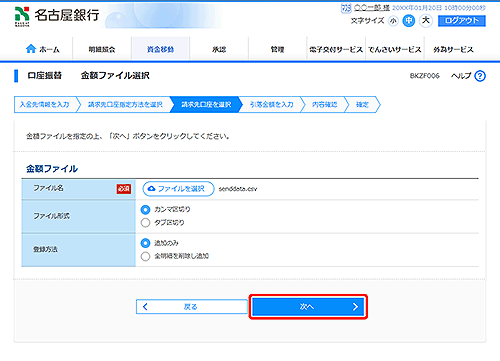Click the ファイル形式 row label

[51, 216]
